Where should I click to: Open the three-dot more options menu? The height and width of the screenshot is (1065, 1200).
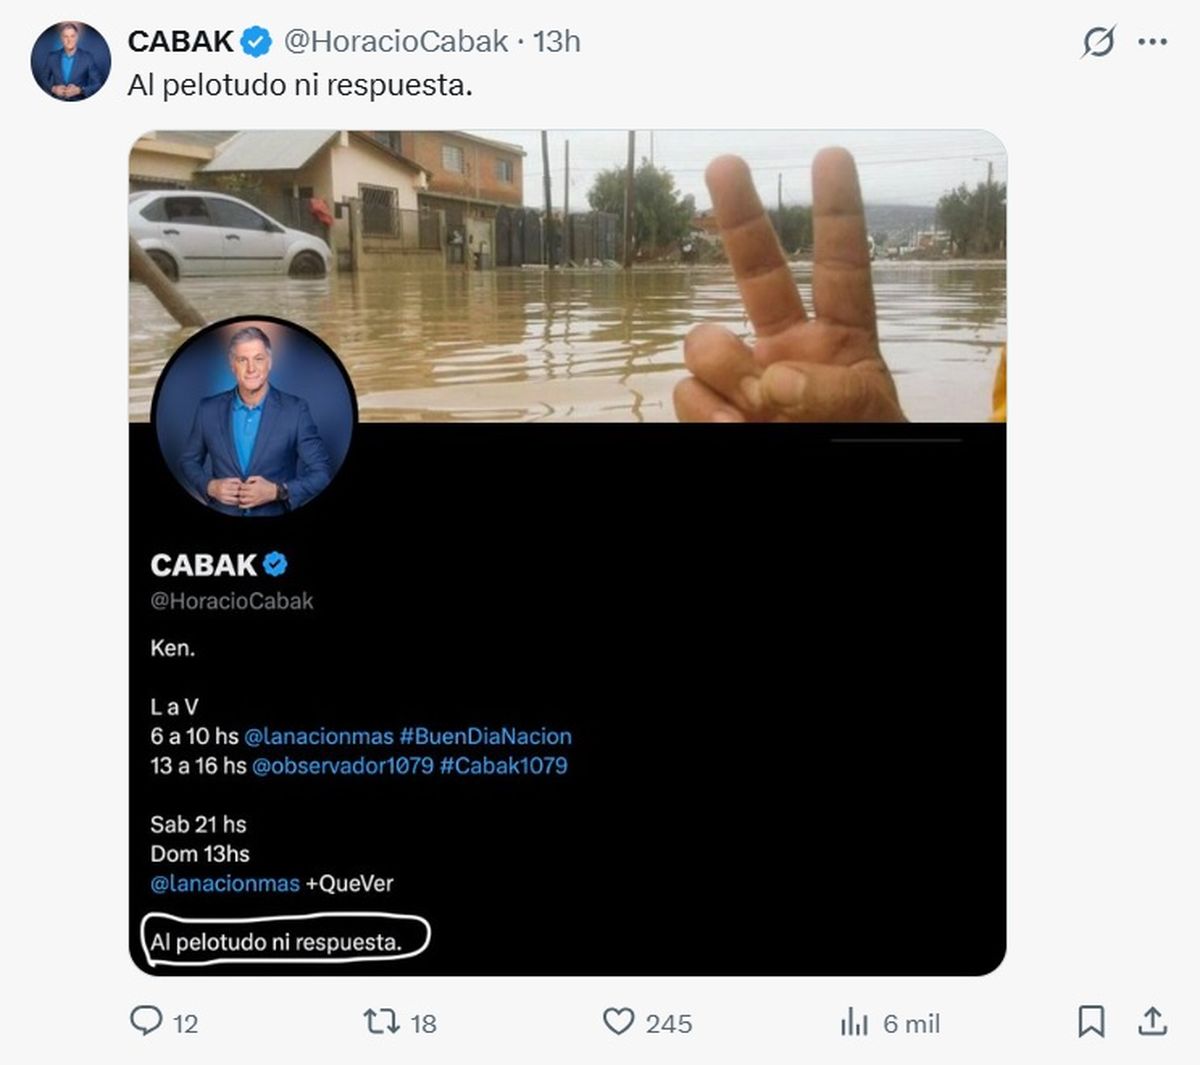1152,42
